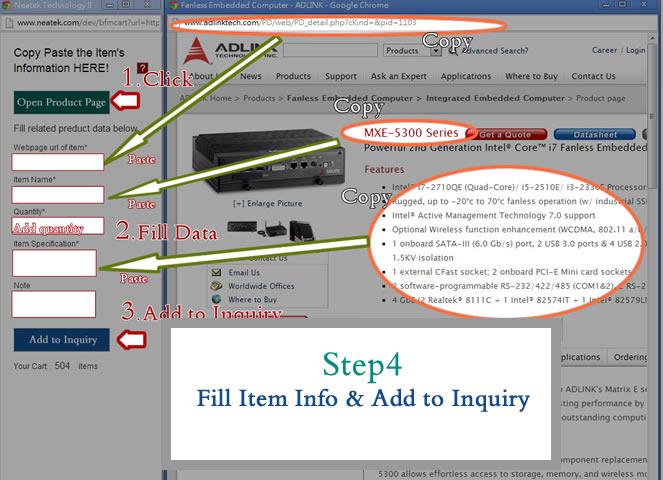
Task: Focus the Quantity input field
Action: [x=58, y=226]
